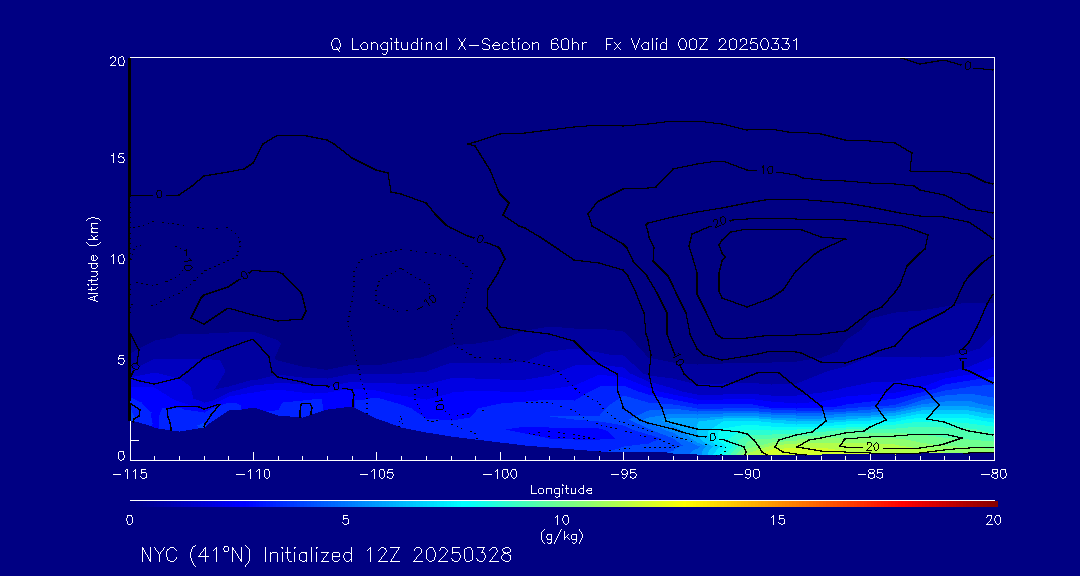The width and height of the screenshot is (1080, 576).
Task: Click the longitude tick label "-105"
Action: pos(376,475)
